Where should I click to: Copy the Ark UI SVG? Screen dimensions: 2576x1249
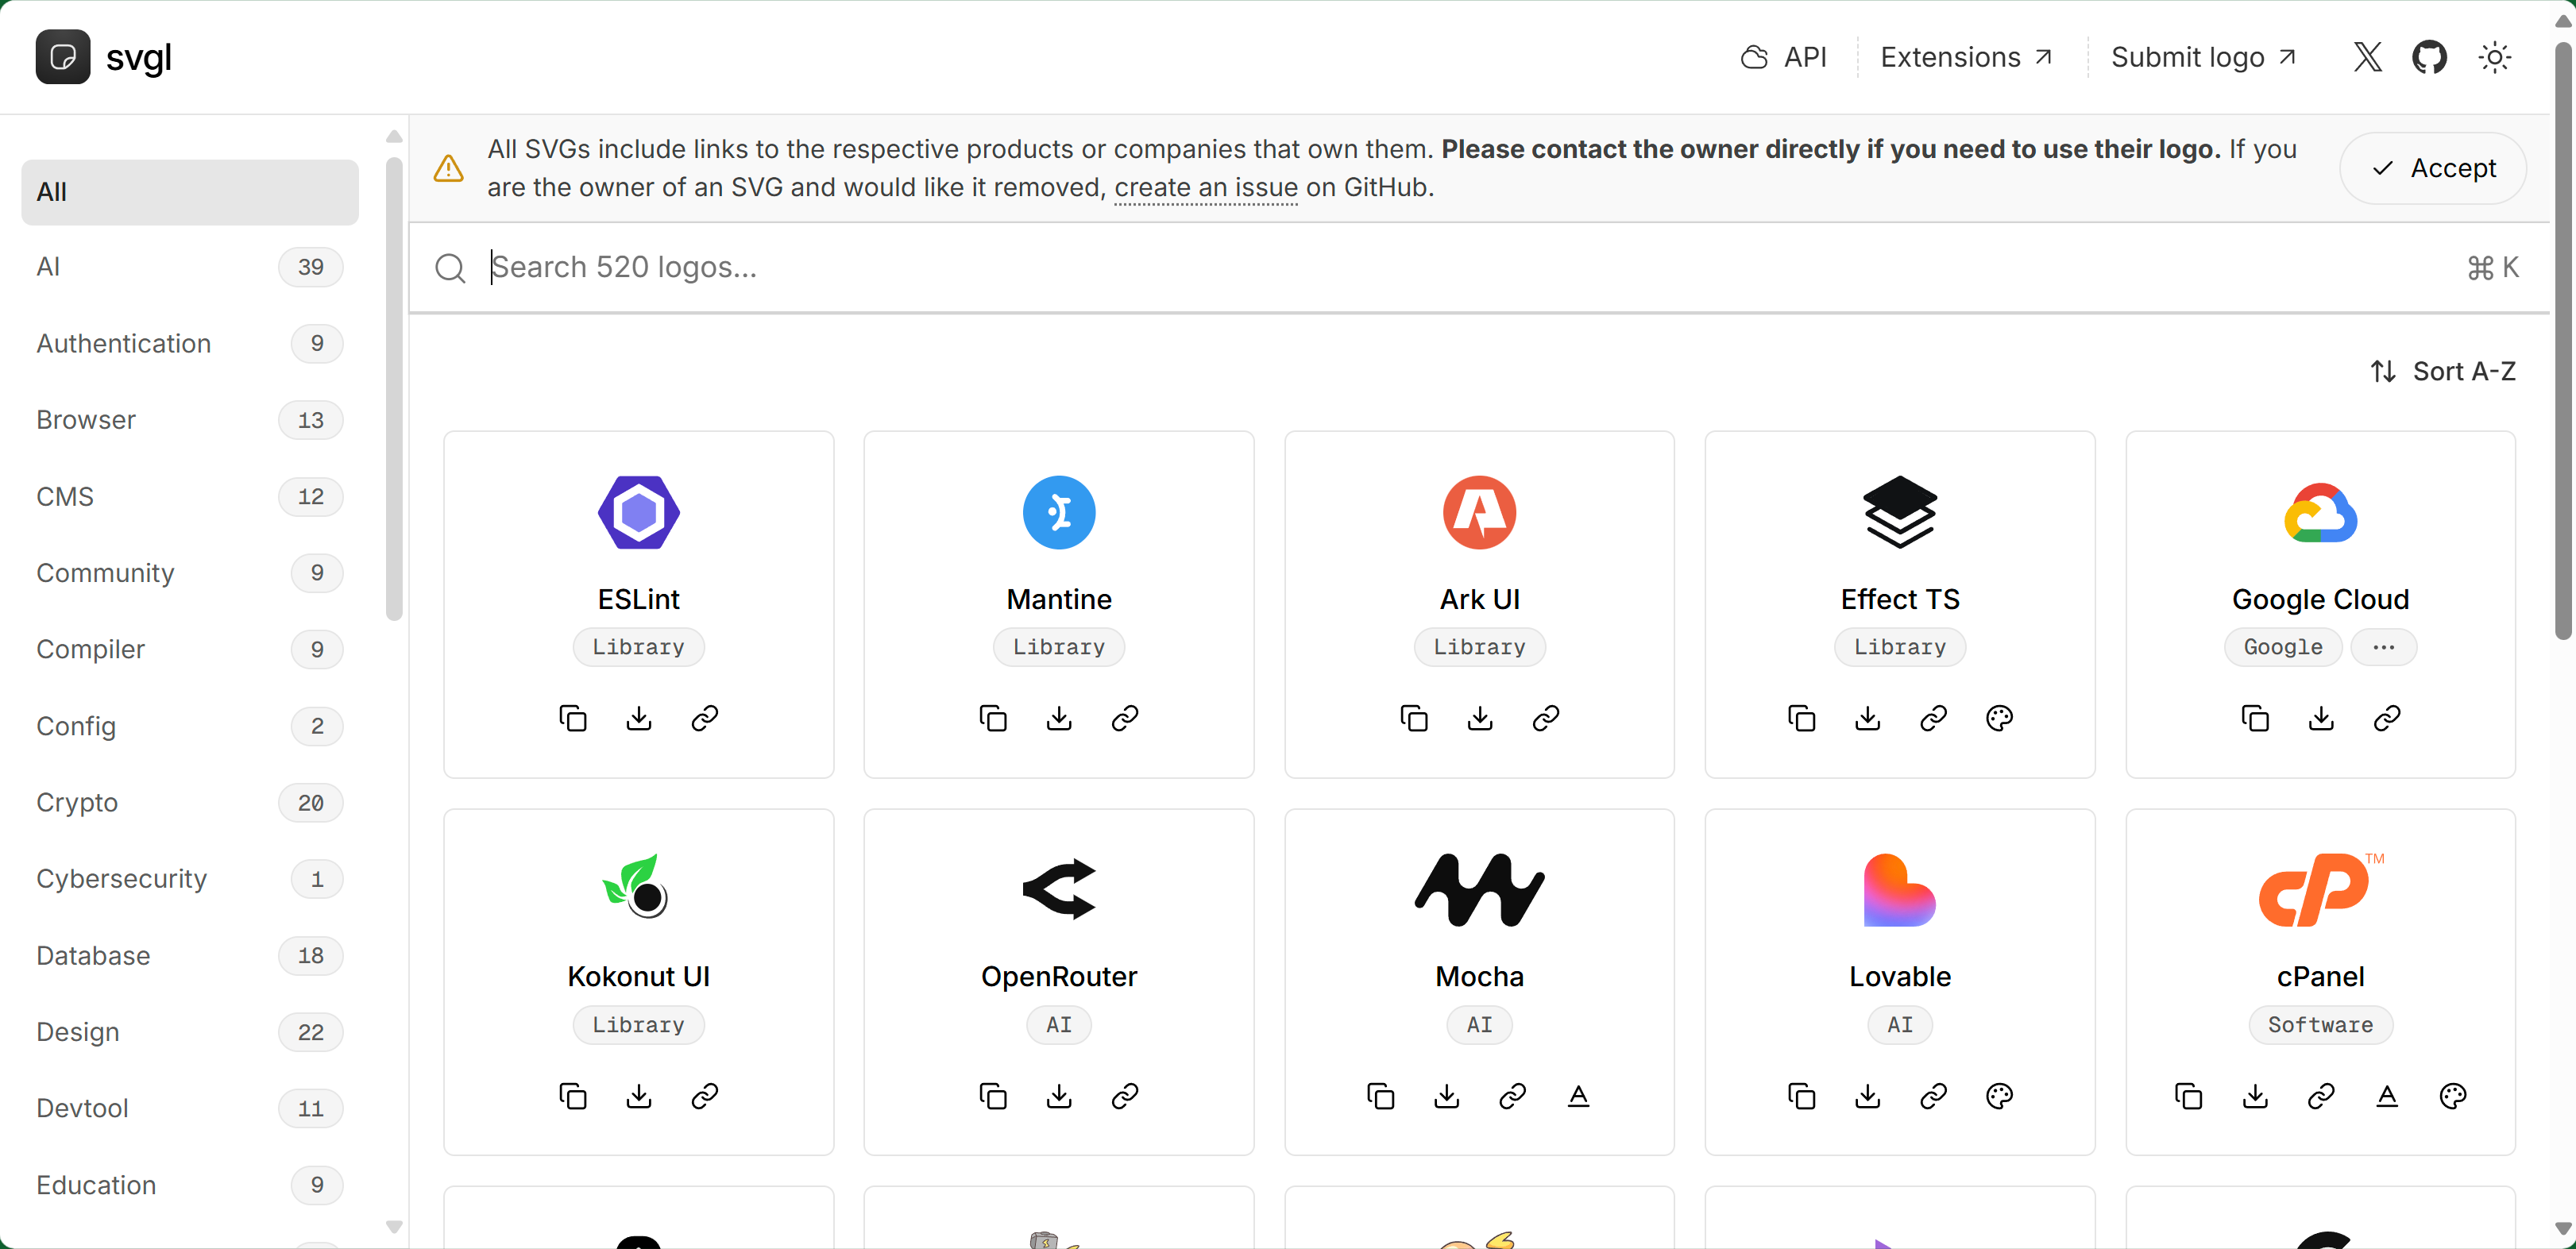point(1414,718)
